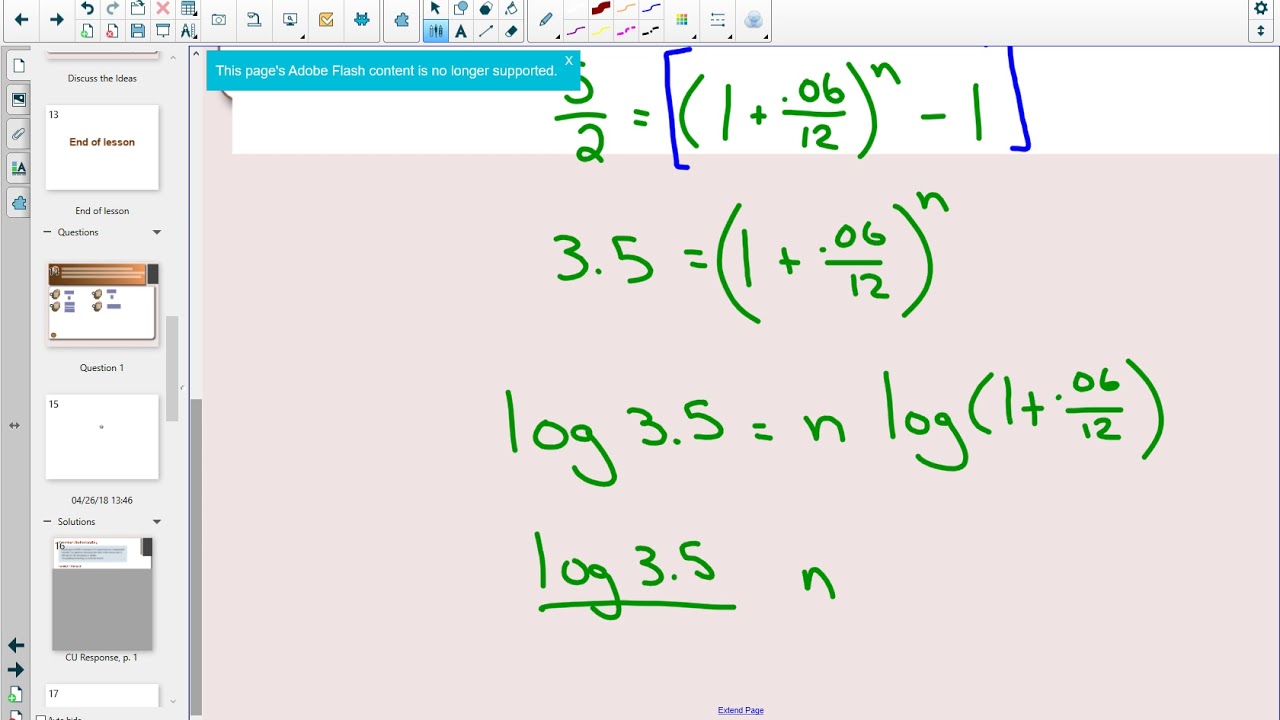Image resolution: width=1280 pixels, height=720 pixels.
Task: Open the transparency dropdown
Action: click(x=754, y=20)
